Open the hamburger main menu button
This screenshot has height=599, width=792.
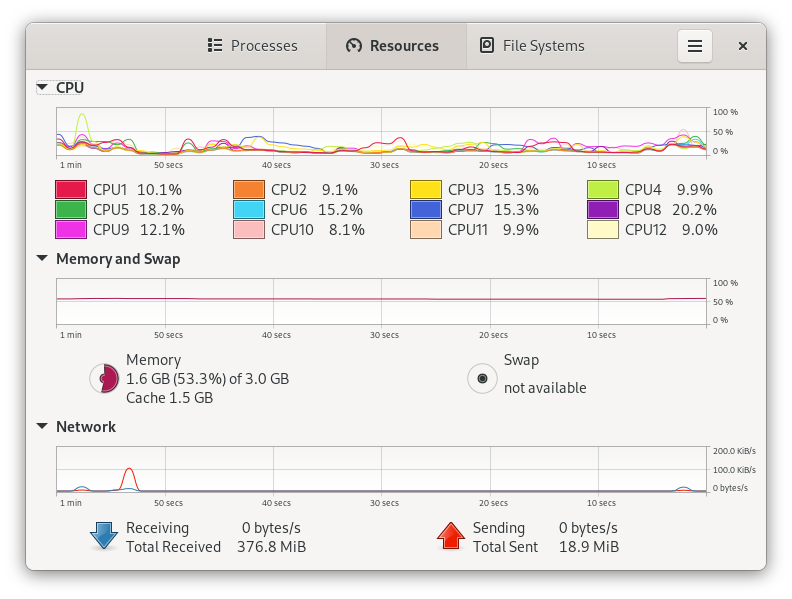(x=695, y=46)
